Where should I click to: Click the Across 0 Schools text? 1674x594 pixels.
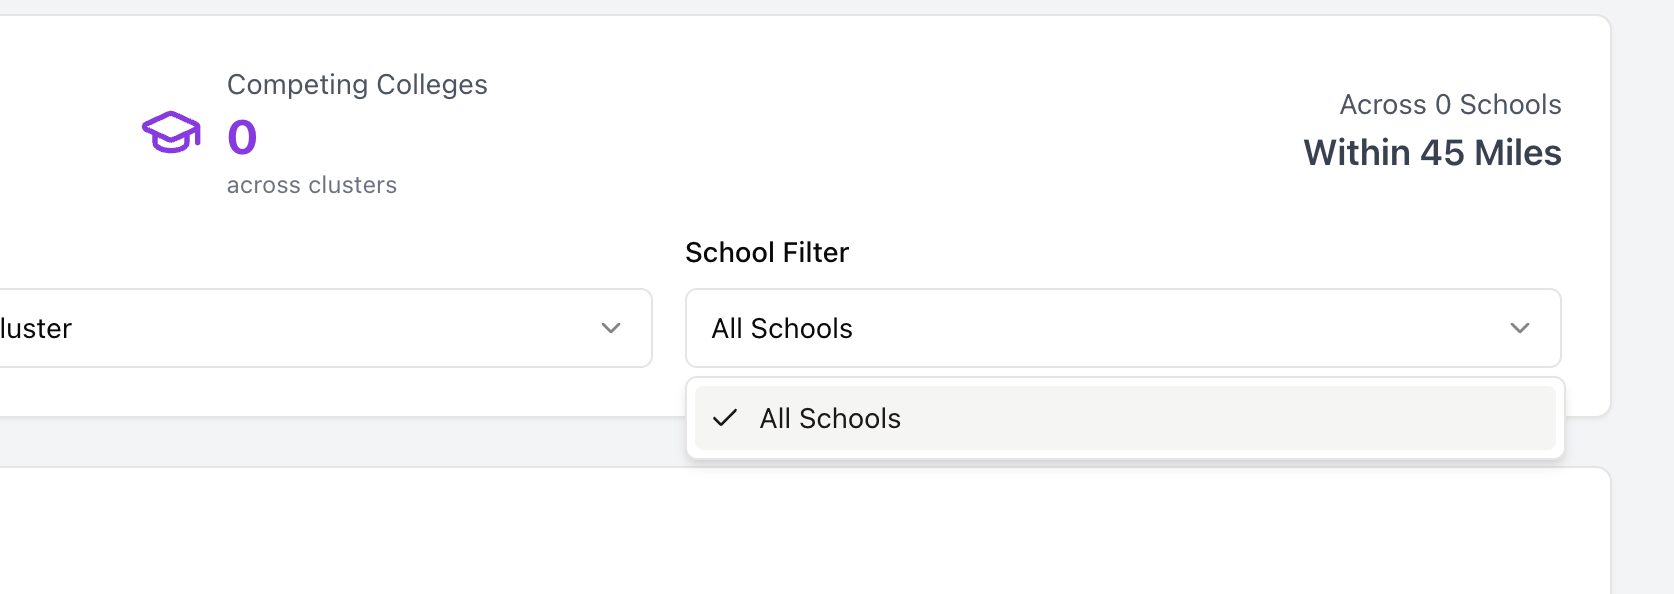click(1450, 104)
